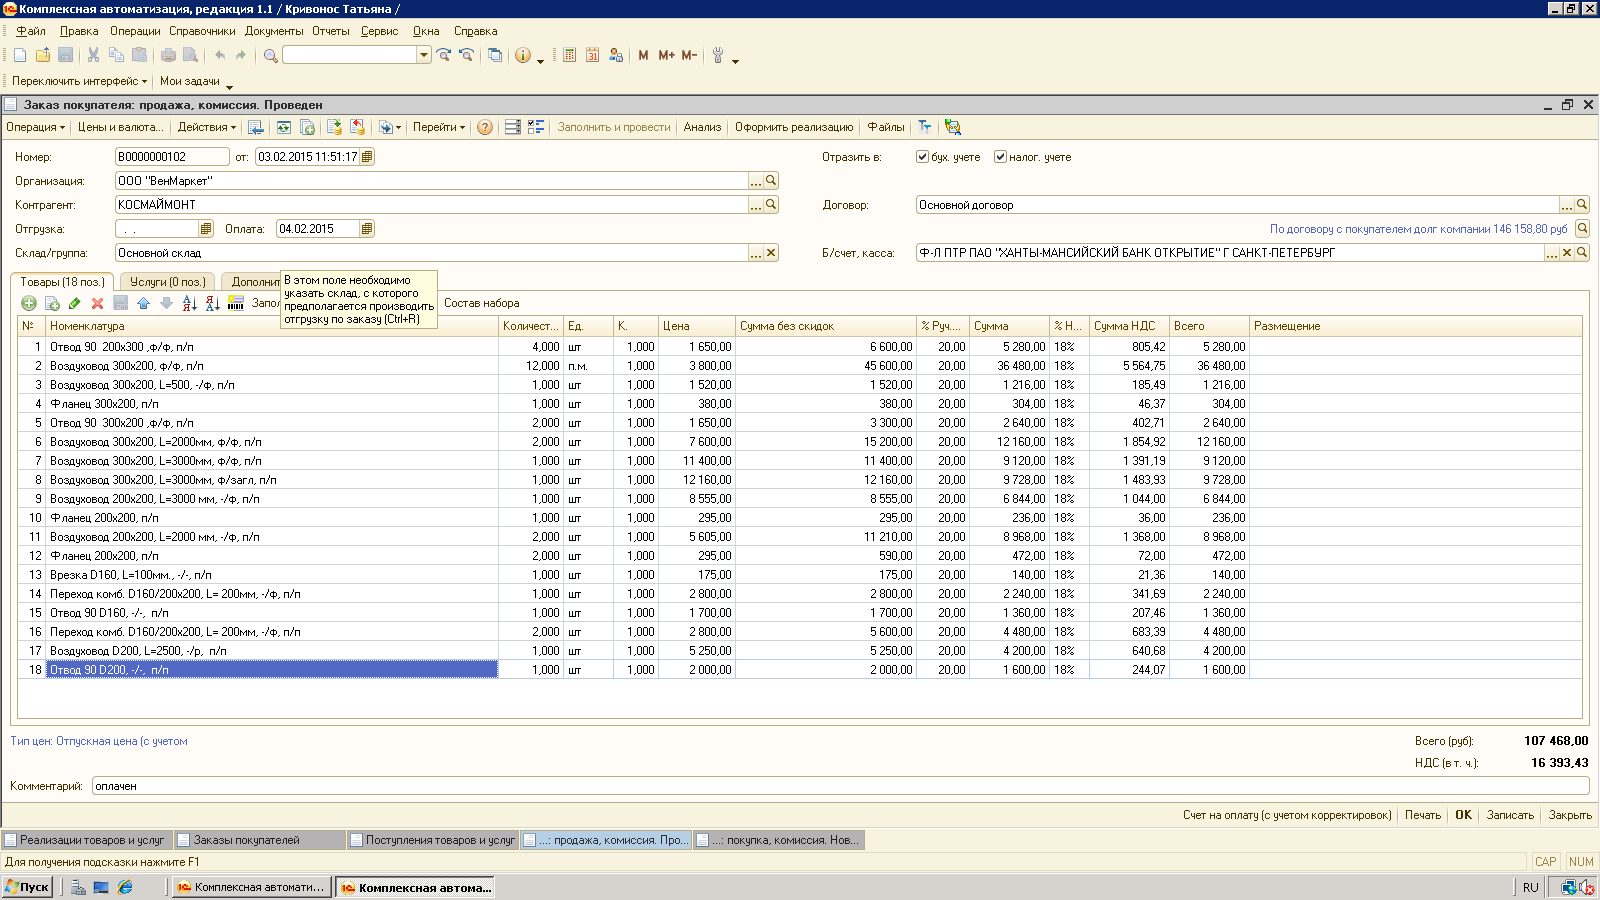
Task: Click the customer debt link
Action: coord(1418,229)
